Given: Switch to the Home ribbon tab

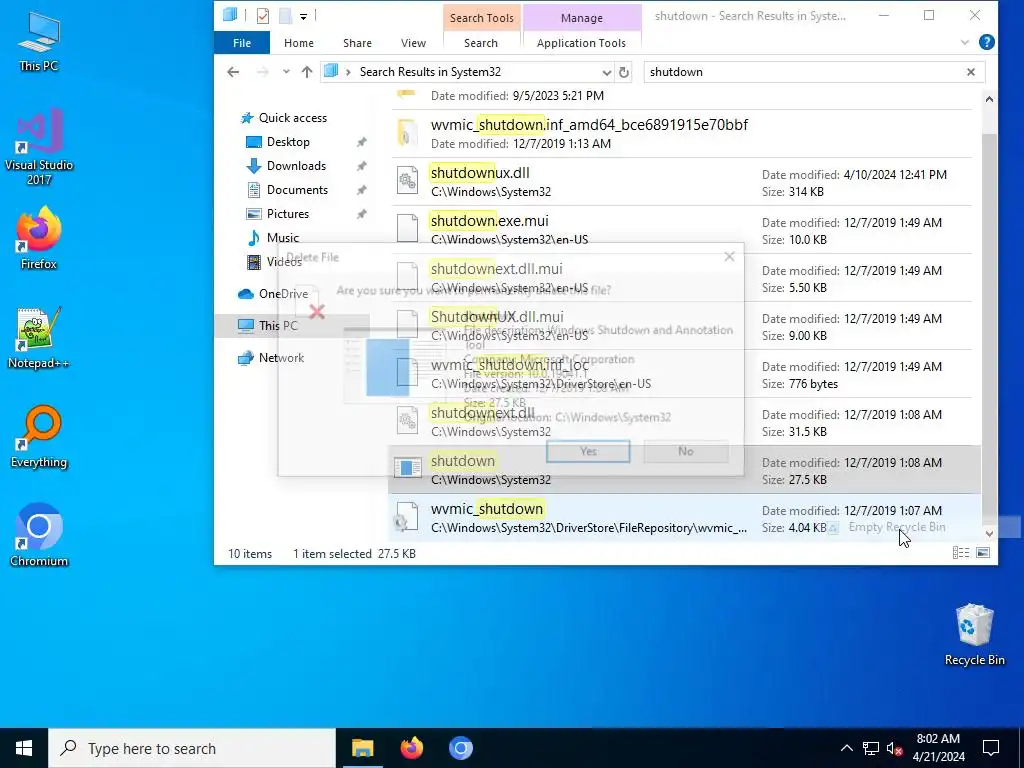Looking at the screenshot, I should click(298, 43).
